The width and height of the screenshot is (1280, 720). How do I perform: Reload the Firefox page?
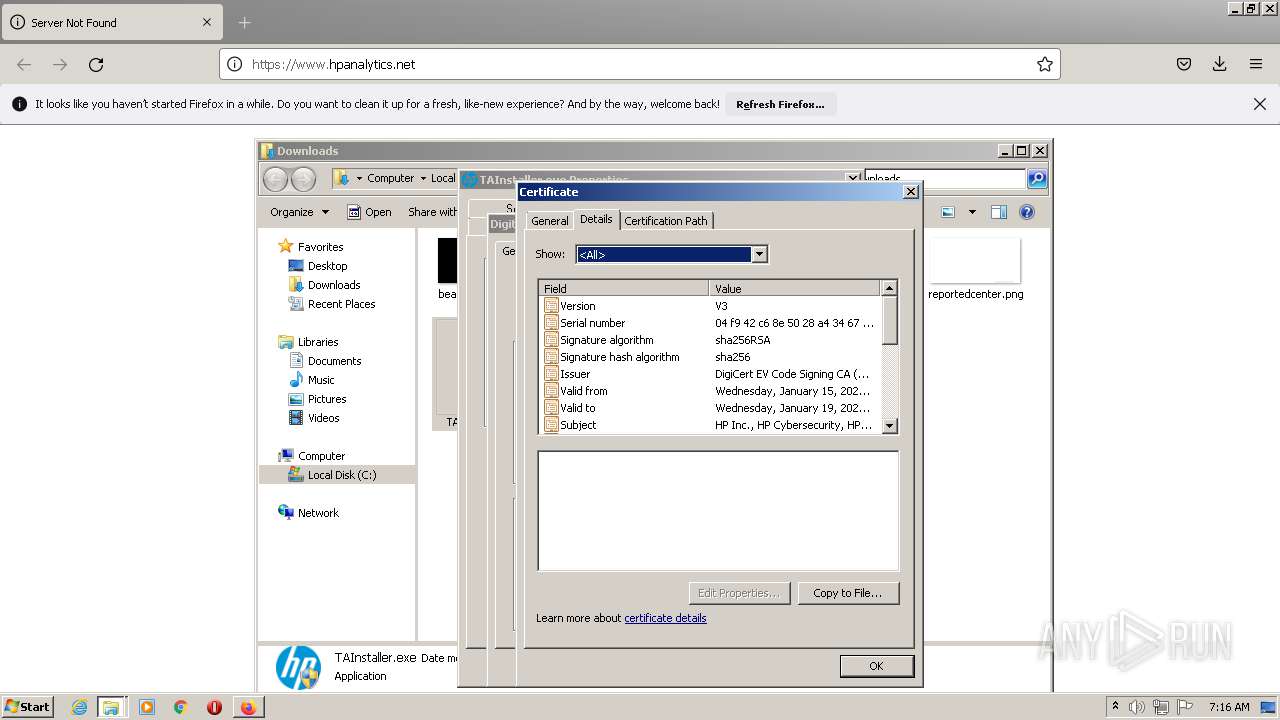96,64
